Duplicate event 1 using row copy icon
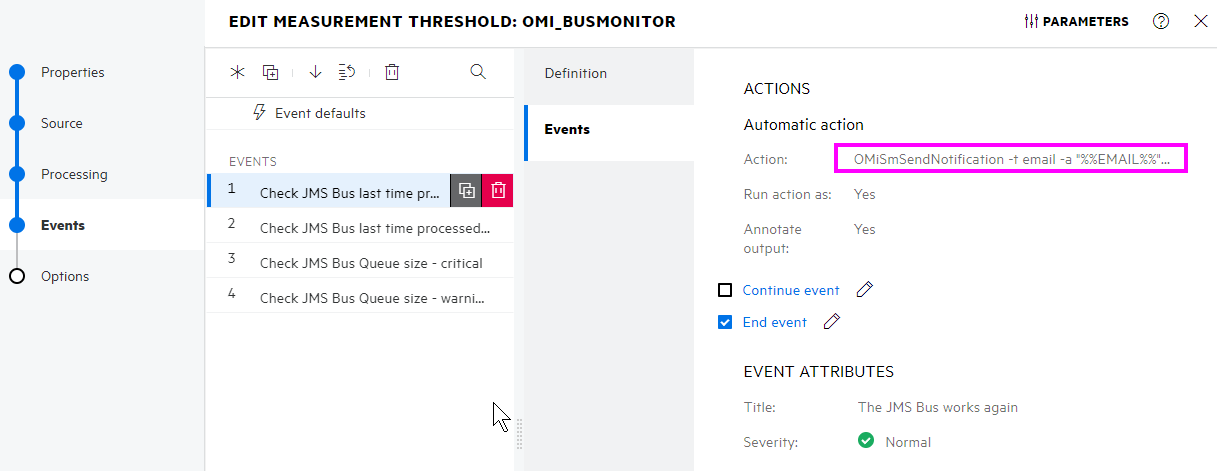Viewport: 1217px width, 471px height. [x=466, y=191]
